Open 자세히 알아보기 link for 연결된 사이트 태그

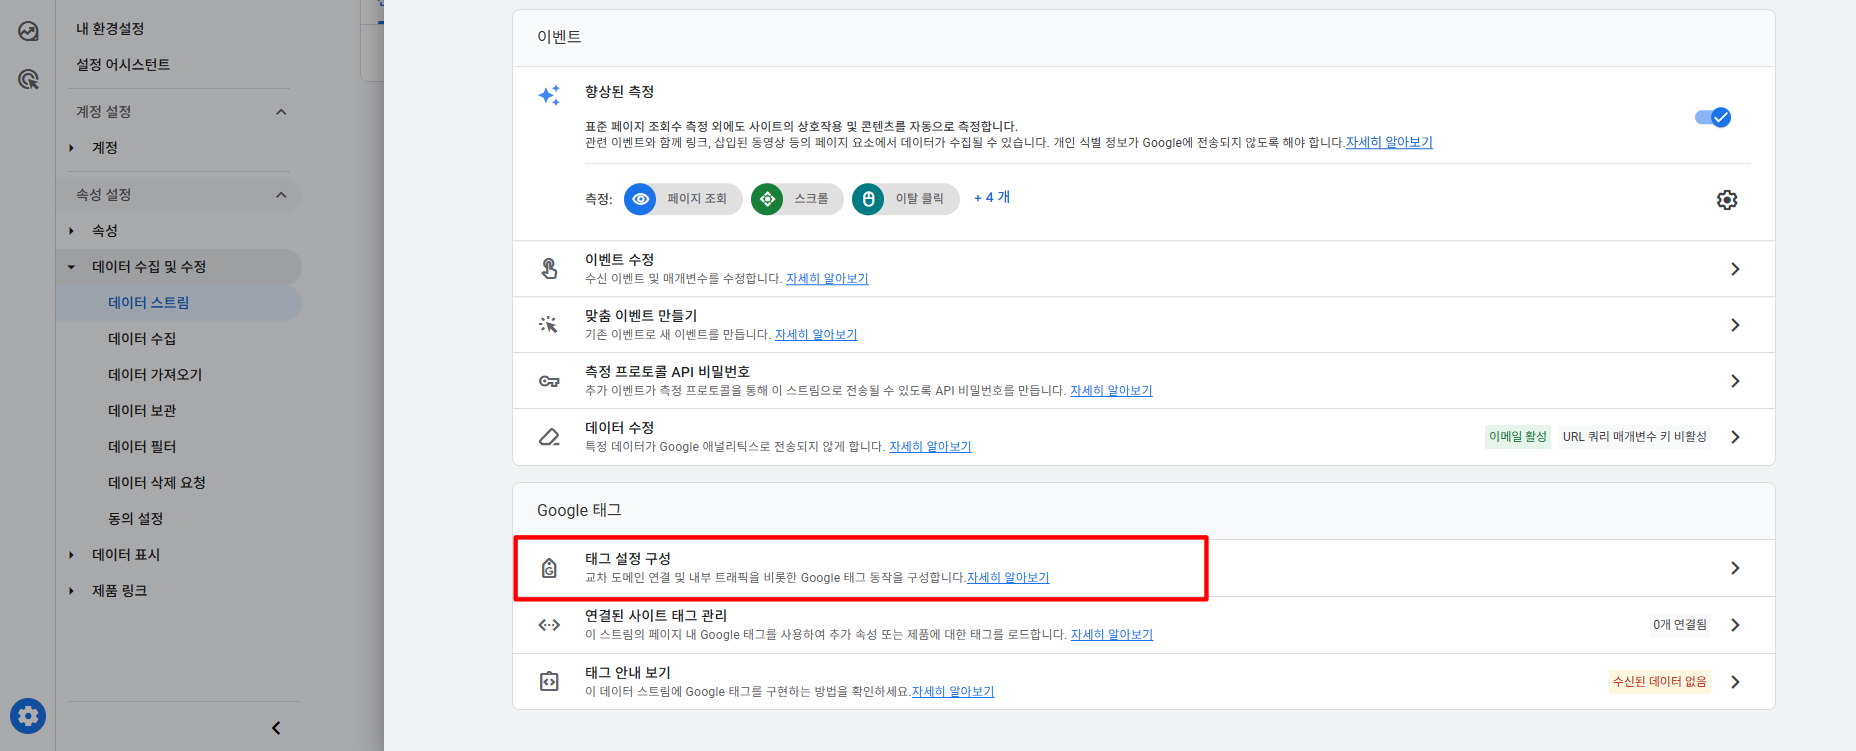pos(1112,635)
